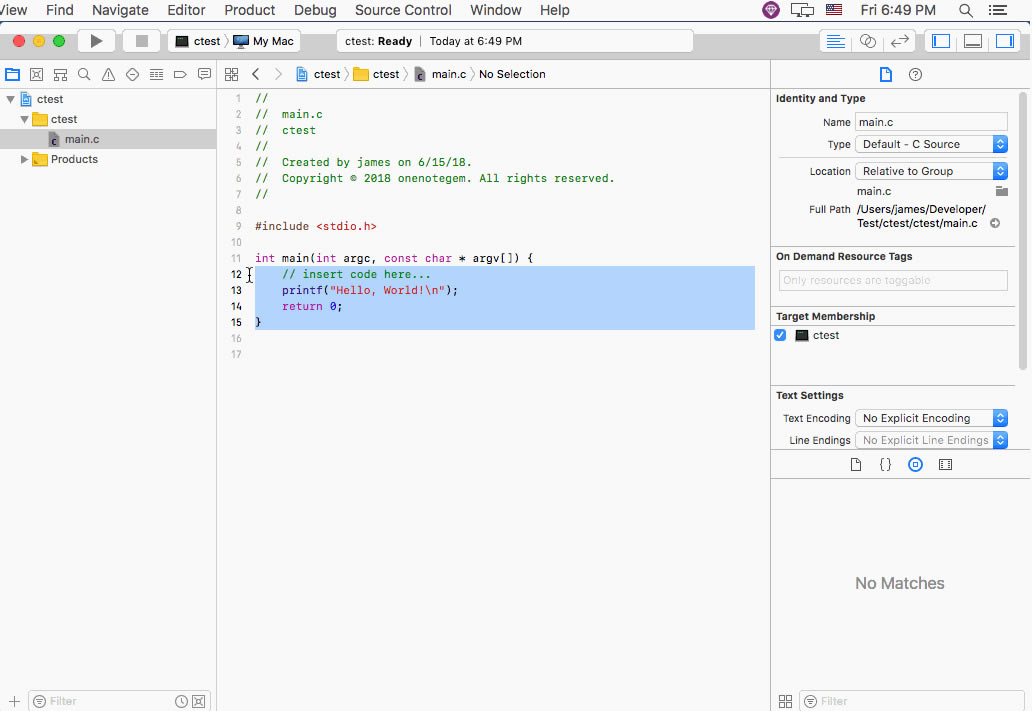This screenshot has width=1032, height=711.
Task: Open the Breakpoint navigator
Action: click(180, 74)
